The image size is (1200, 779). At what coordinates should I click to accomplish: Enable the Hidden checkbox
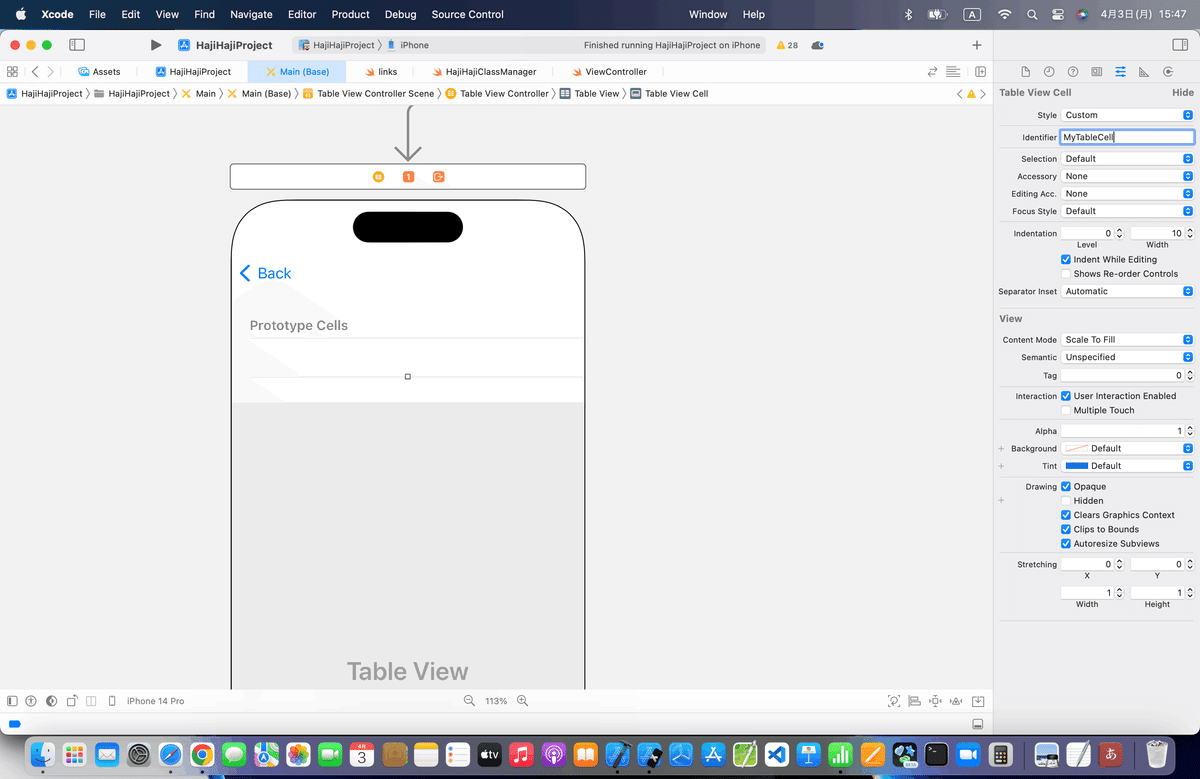click(x=1066, y=501)
